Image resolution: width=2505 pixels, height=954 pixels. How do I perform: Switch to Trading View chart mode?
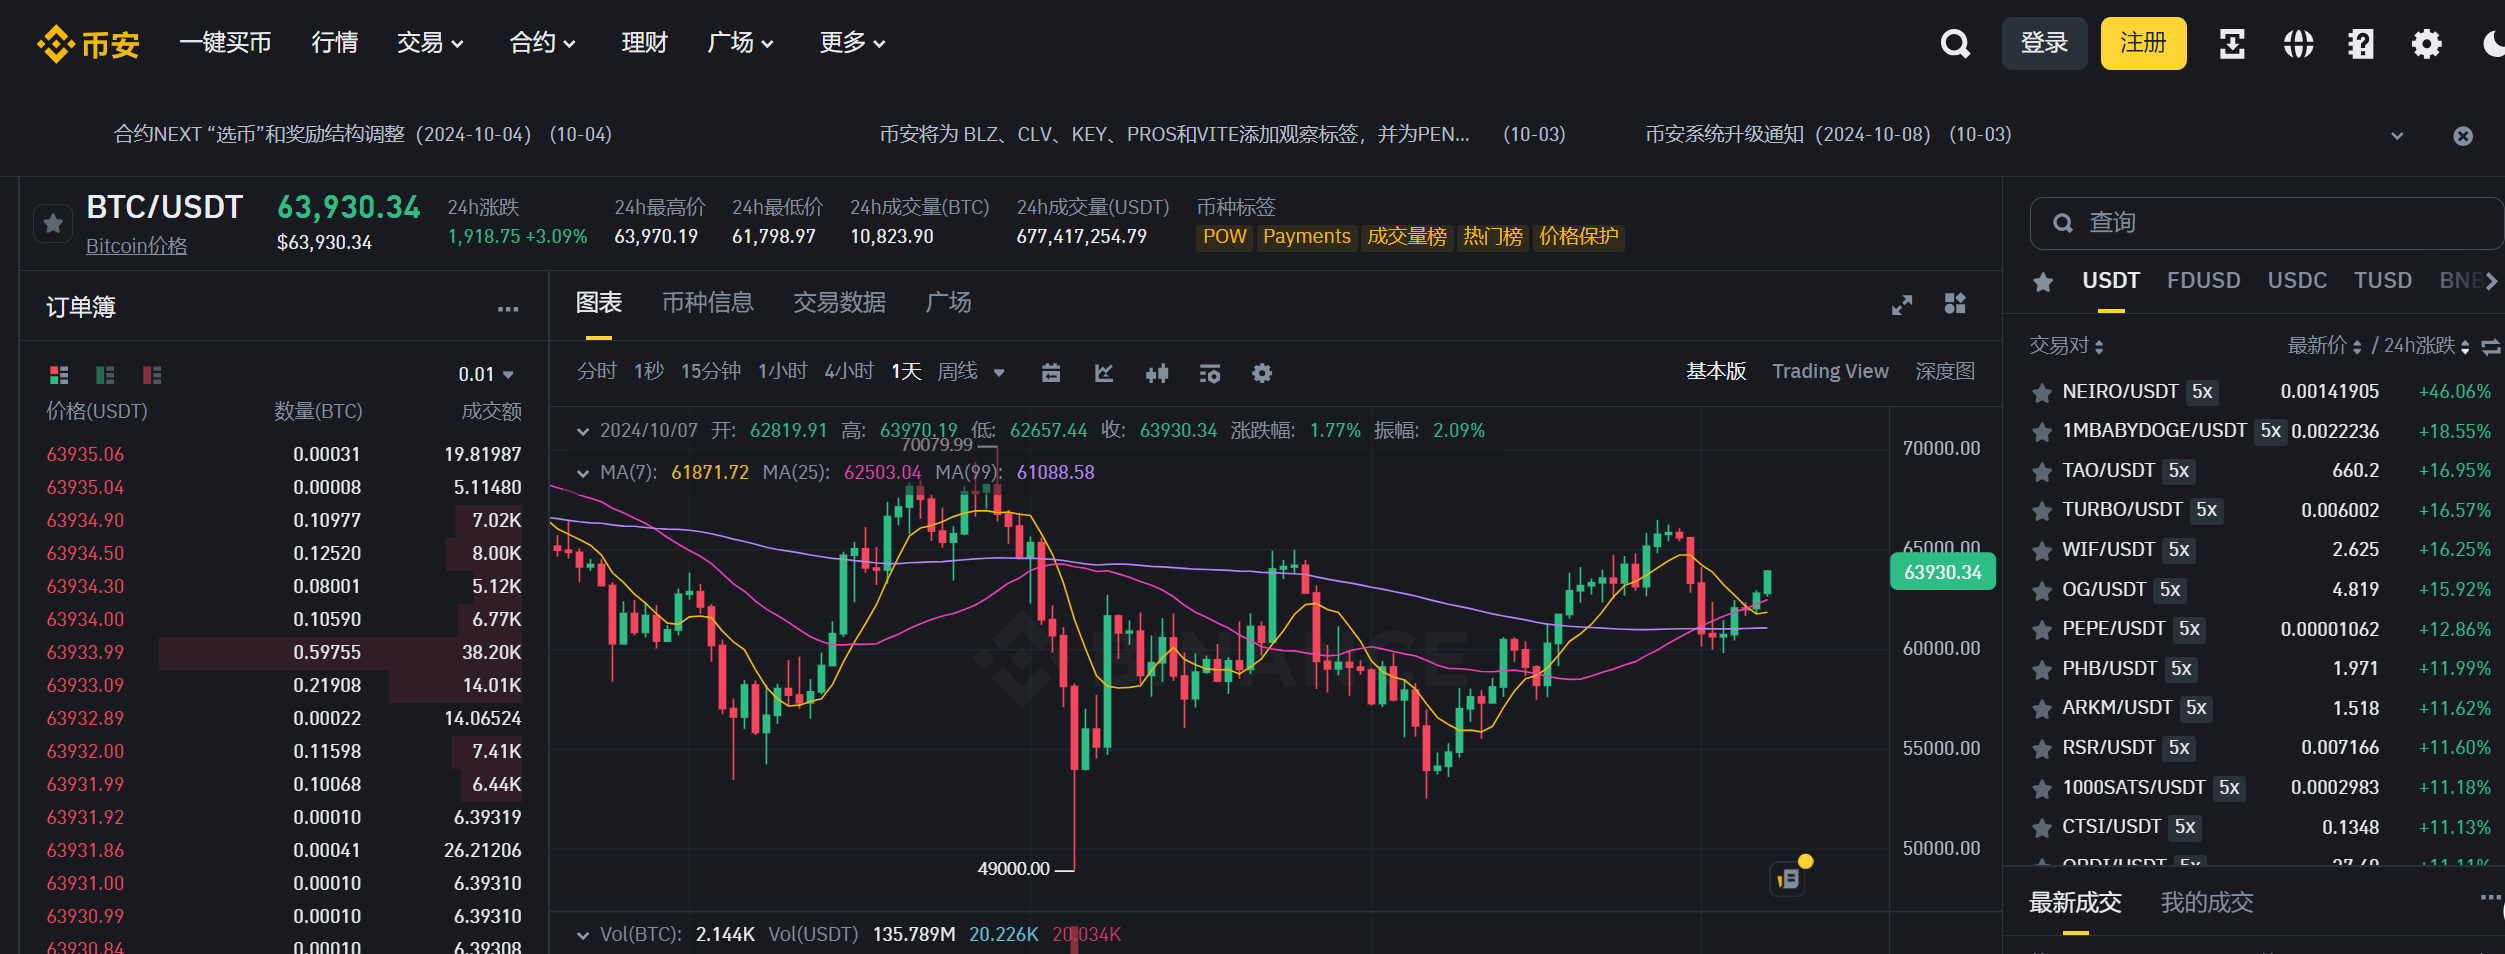1830,371
